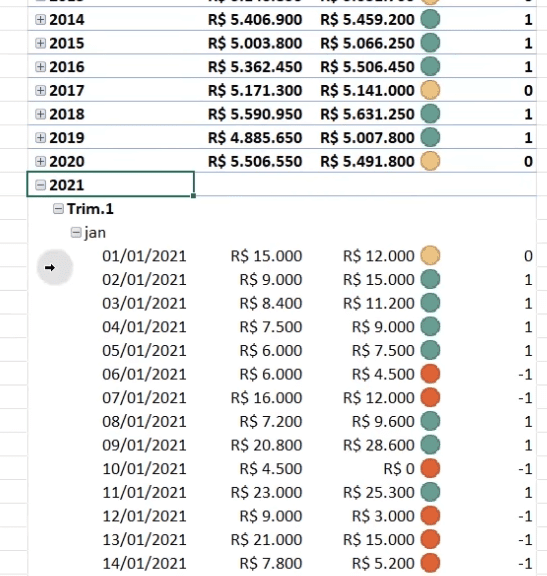Select the R$ 3.000 cell for 12/01/2021
Screen dimensions: 547x576
pos(383,516)
